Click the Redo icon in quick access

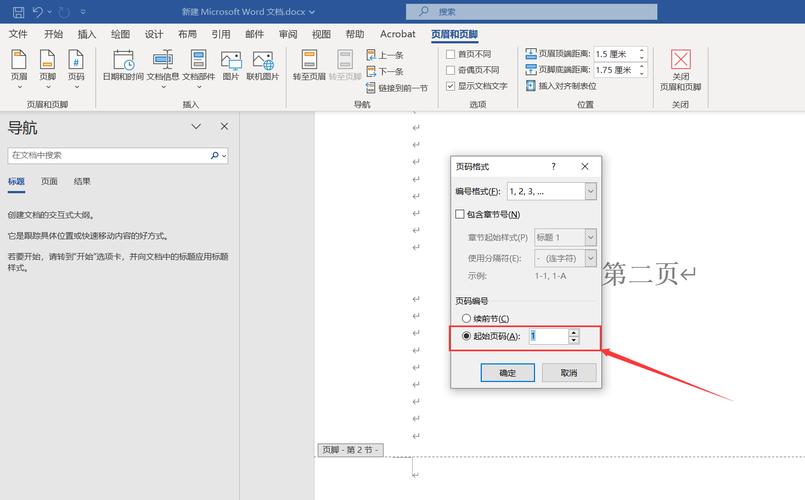pyautogui.click(x=64, y=11)
